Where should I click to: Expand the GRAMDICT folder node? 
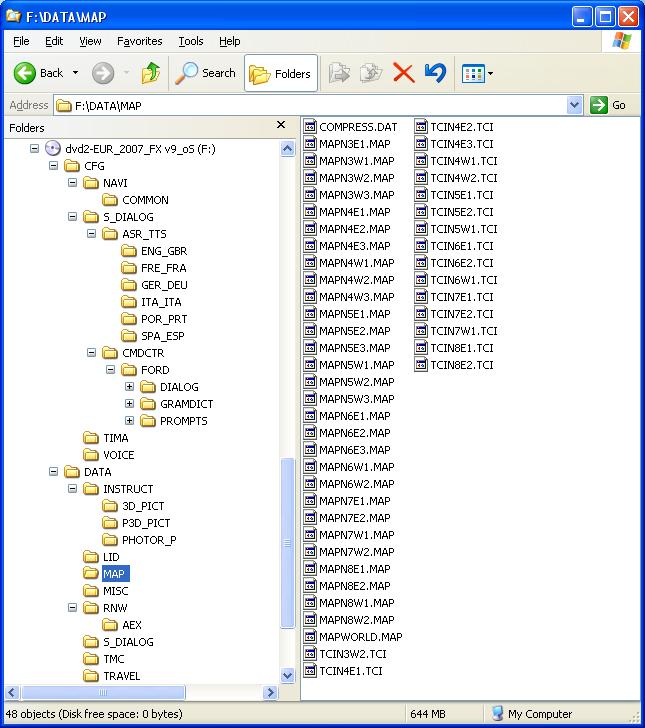pyautogui.click(x=130, y=404)
